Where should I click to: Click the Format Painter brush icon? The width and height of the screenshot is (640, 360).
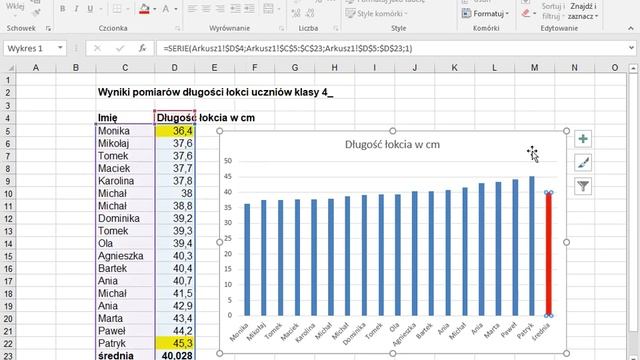tap(36, 13)
